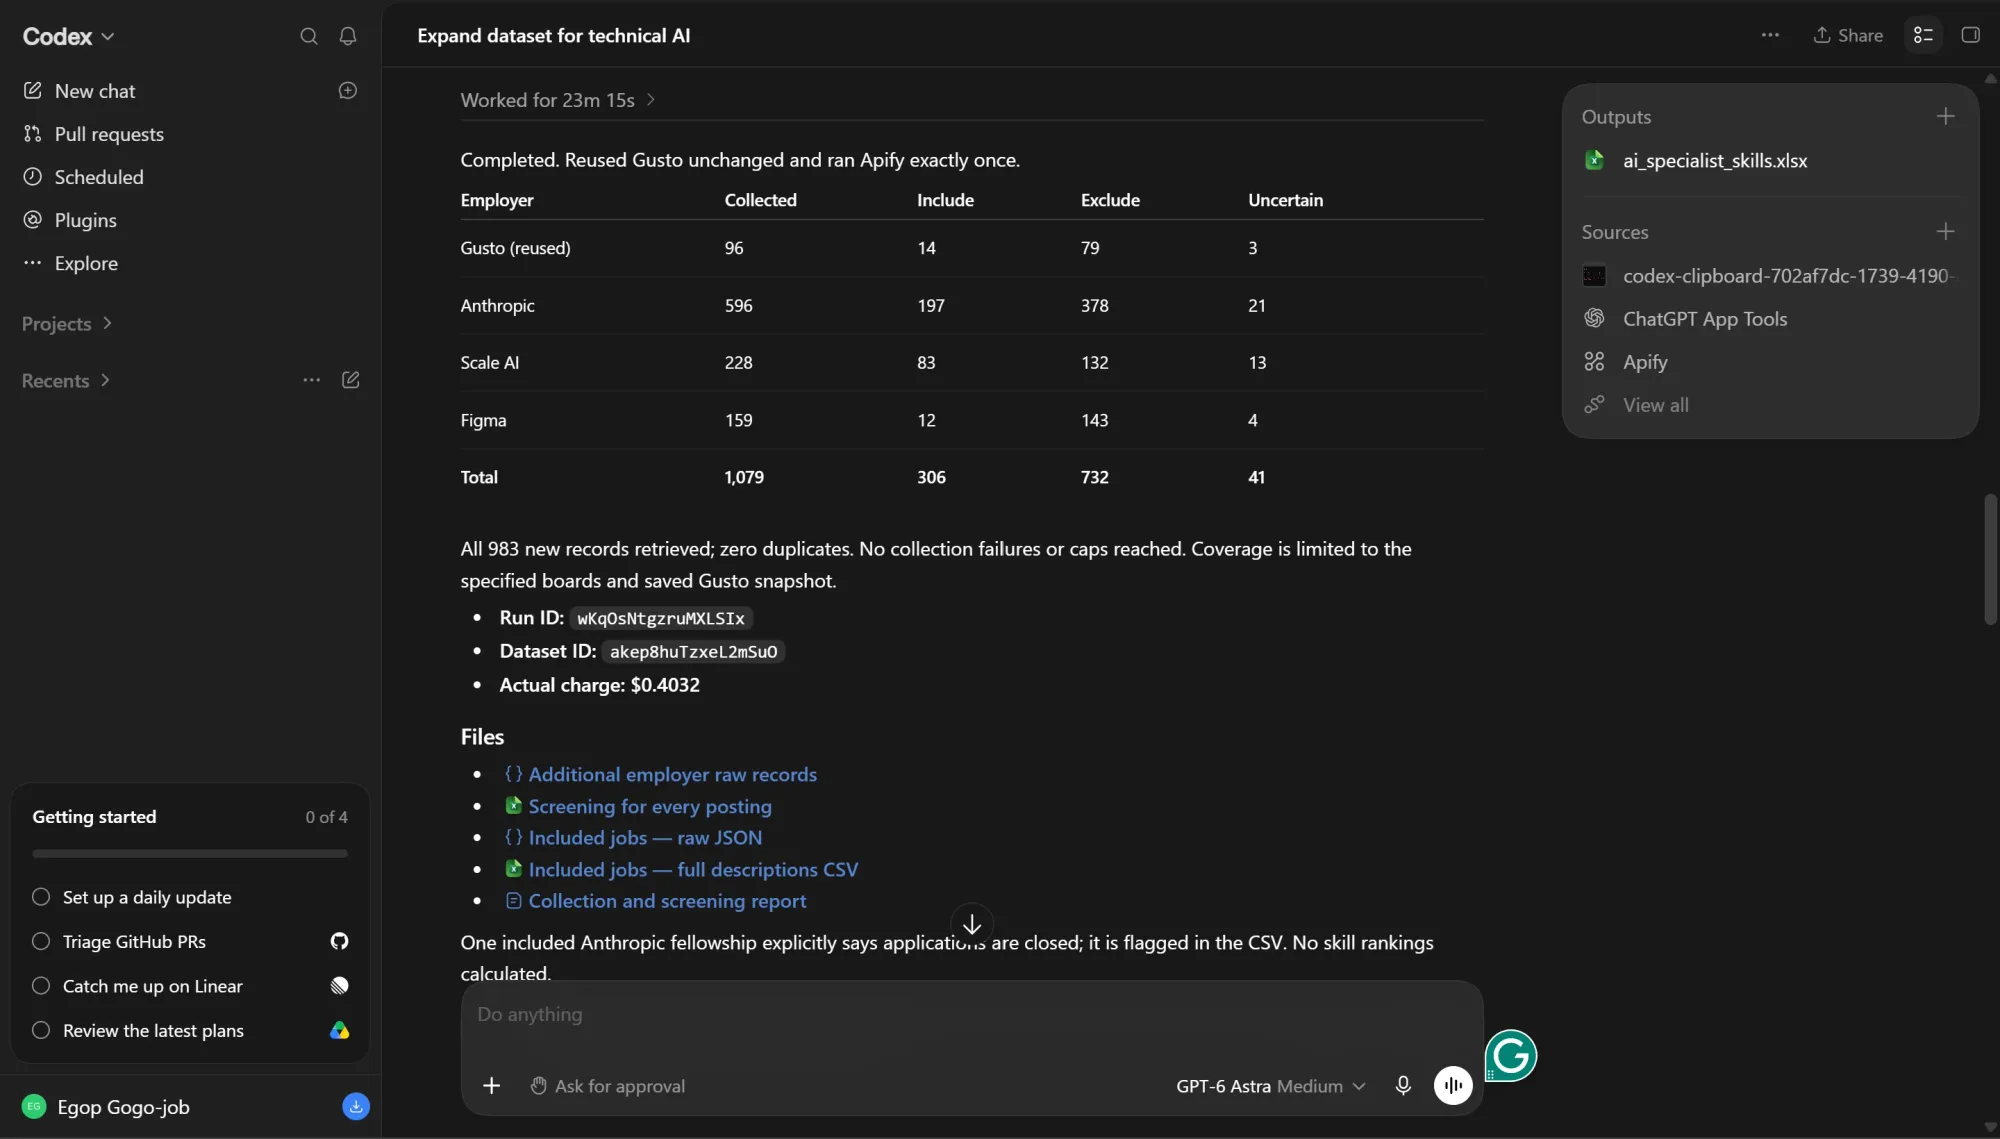2000x1139 pixels.
Task: Click the blue download update icon
Action: 356,1106
